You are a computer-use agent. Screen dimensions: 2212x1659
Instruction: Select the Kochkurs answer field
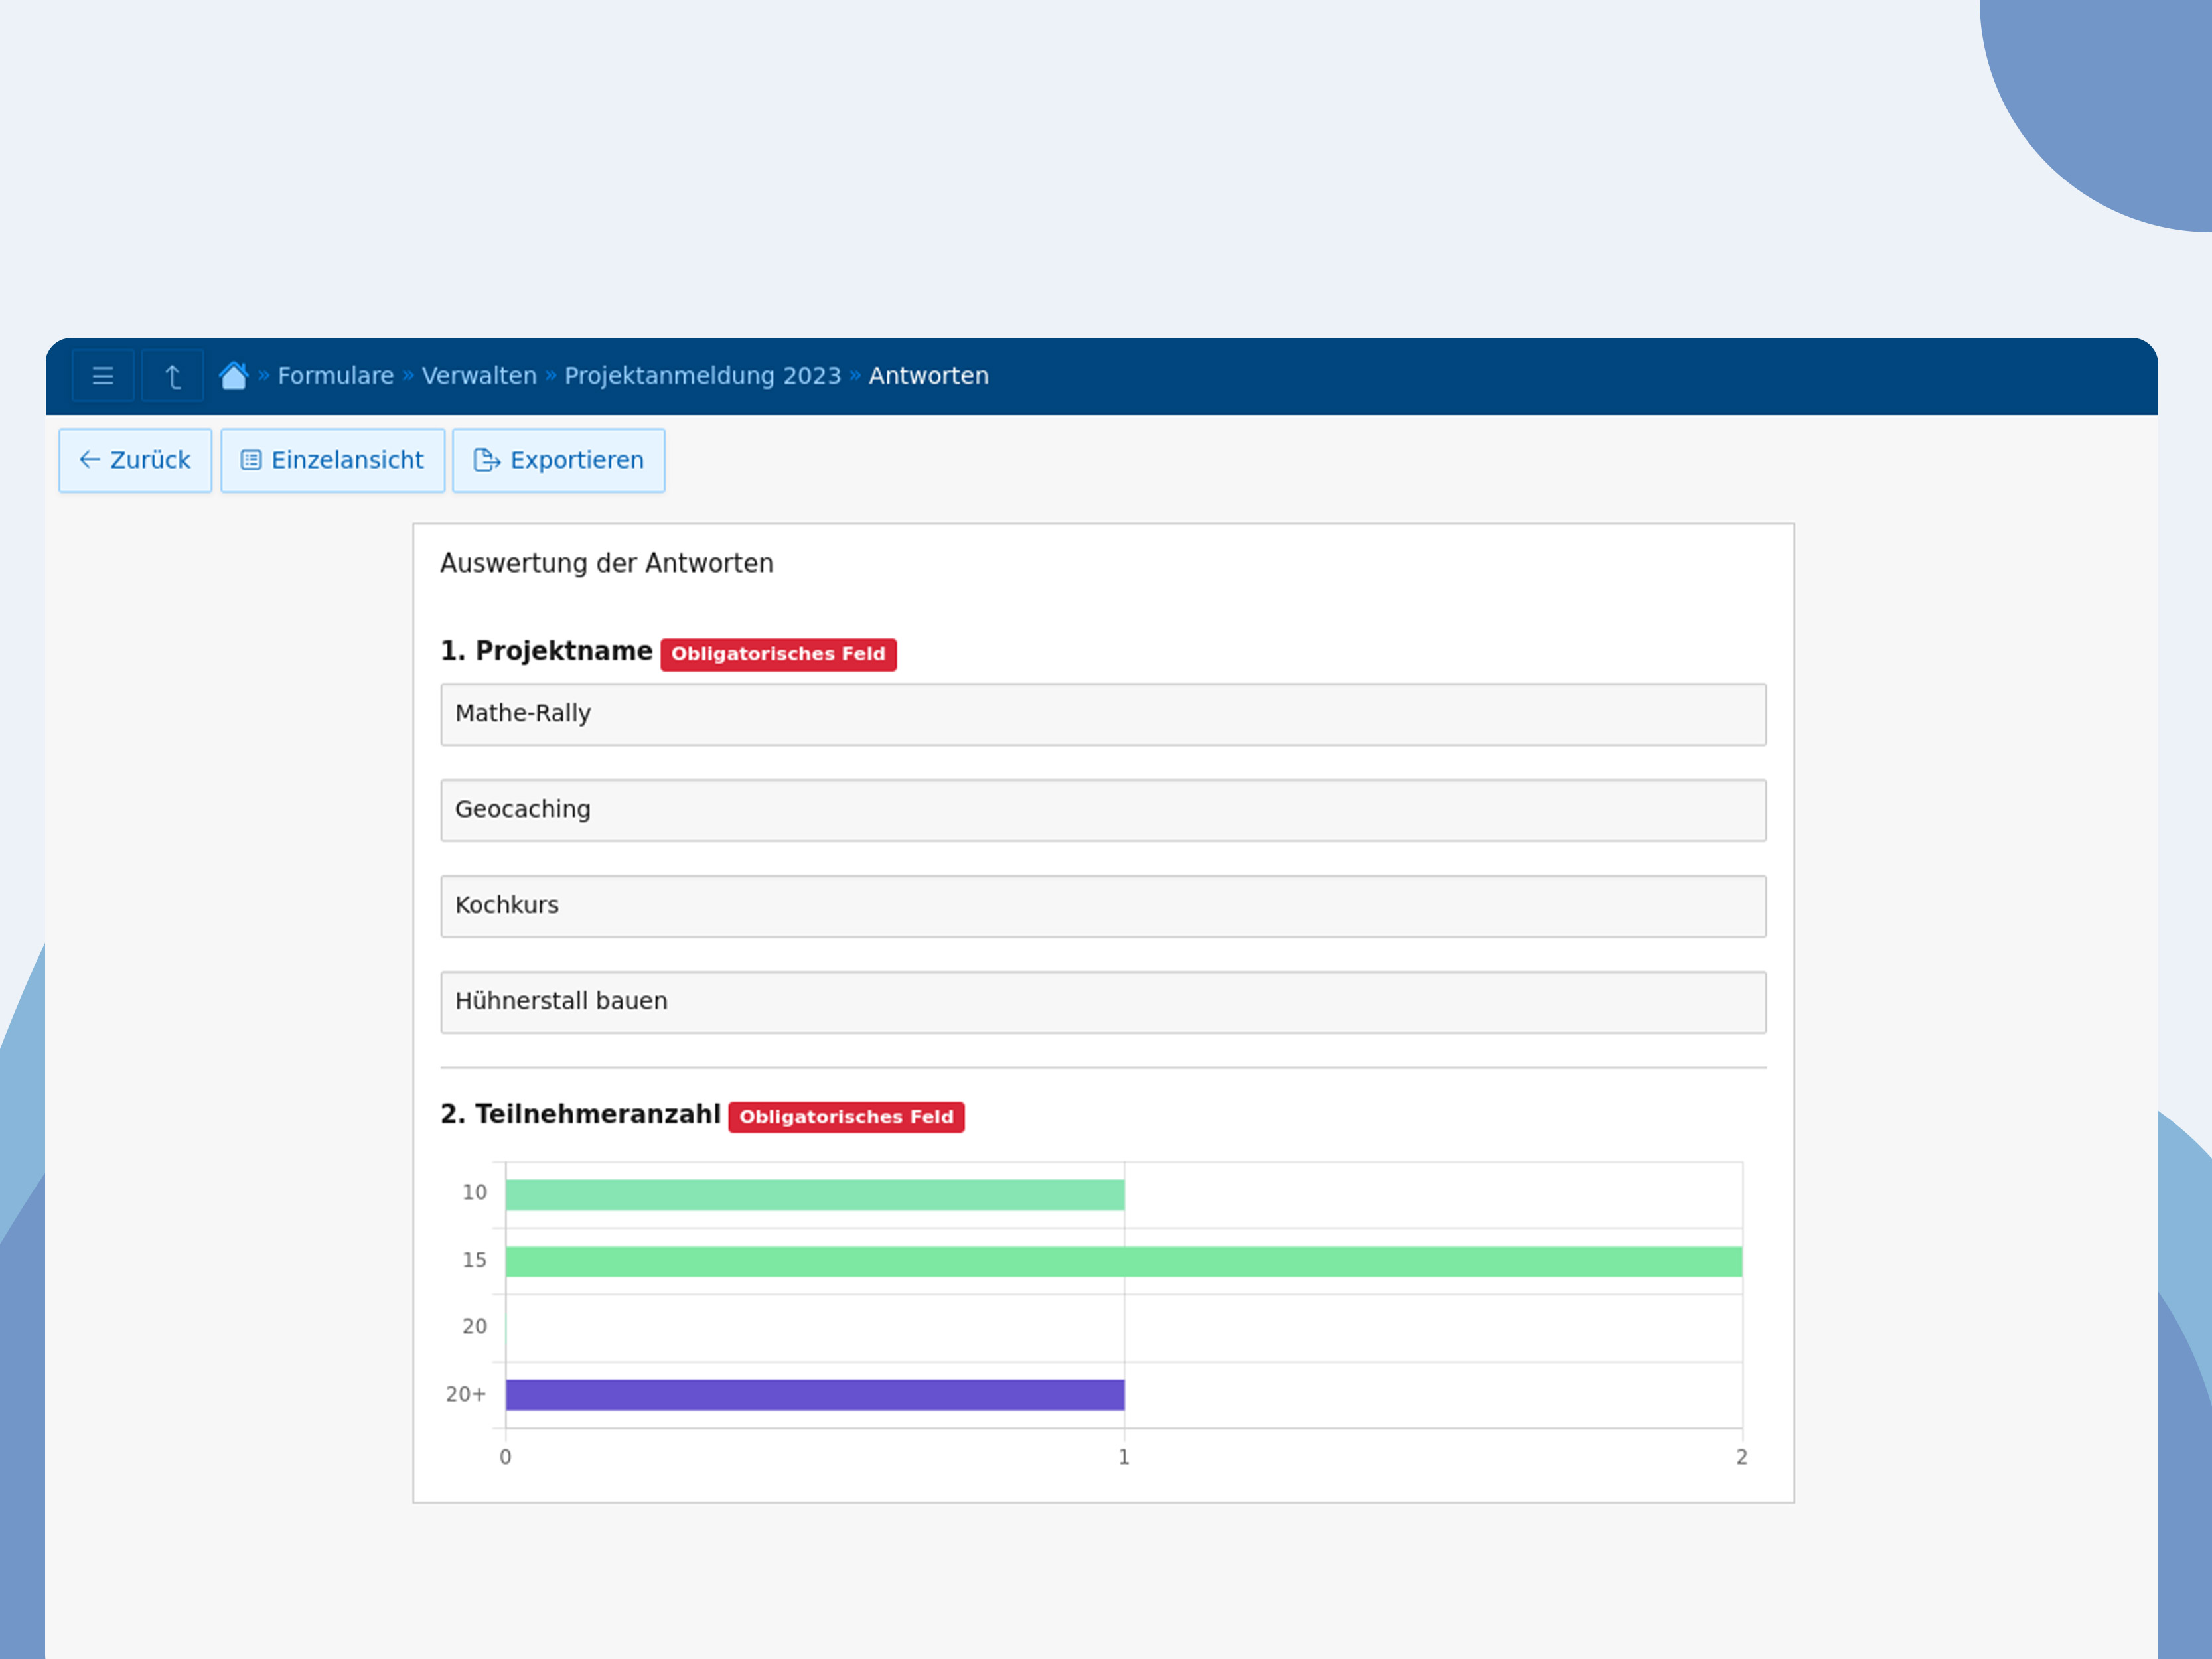[x=1103, y=906]
